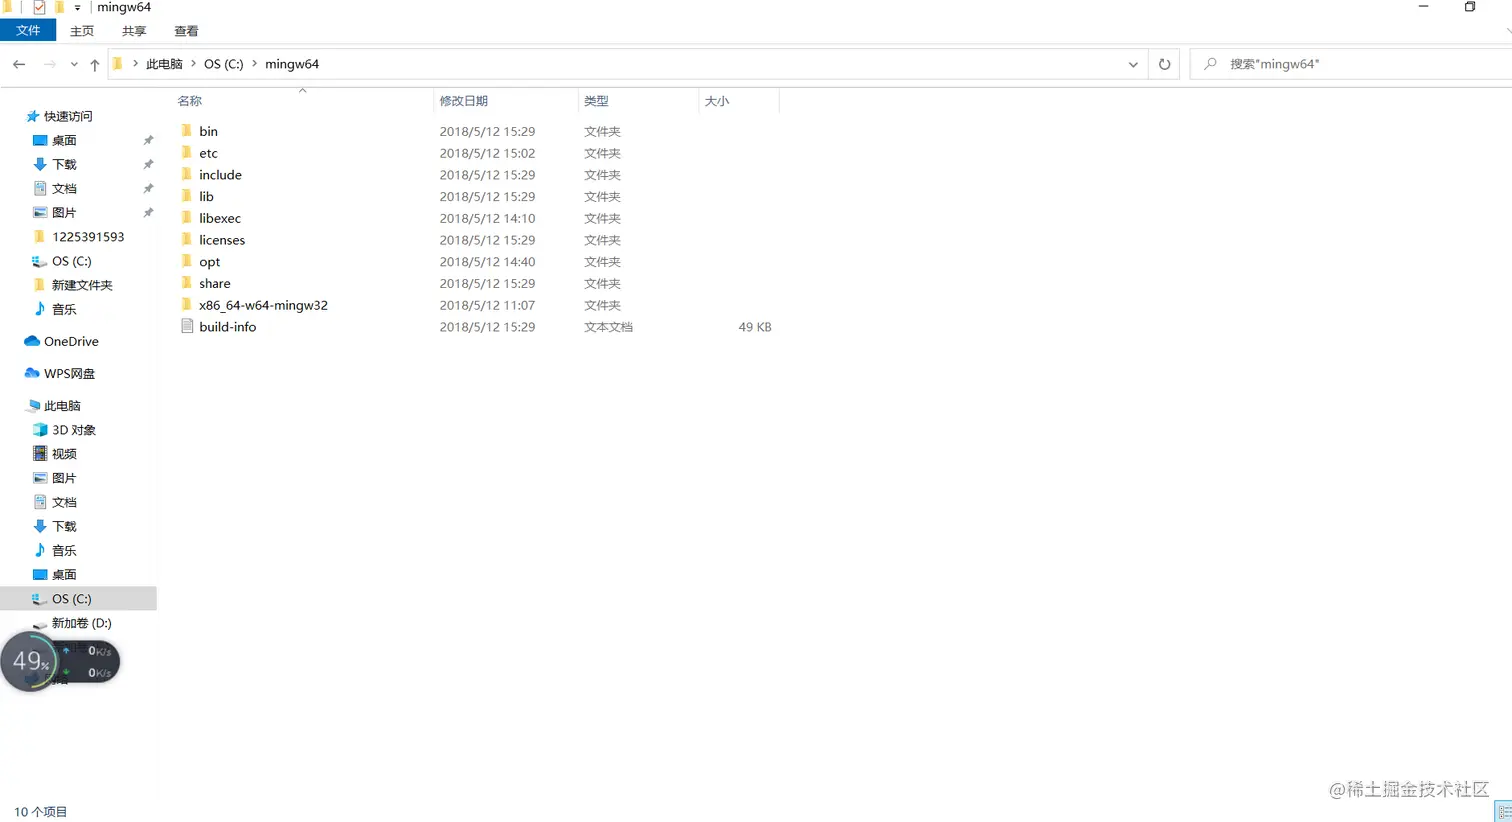Go up one folder level arrow

pos(95,64)
